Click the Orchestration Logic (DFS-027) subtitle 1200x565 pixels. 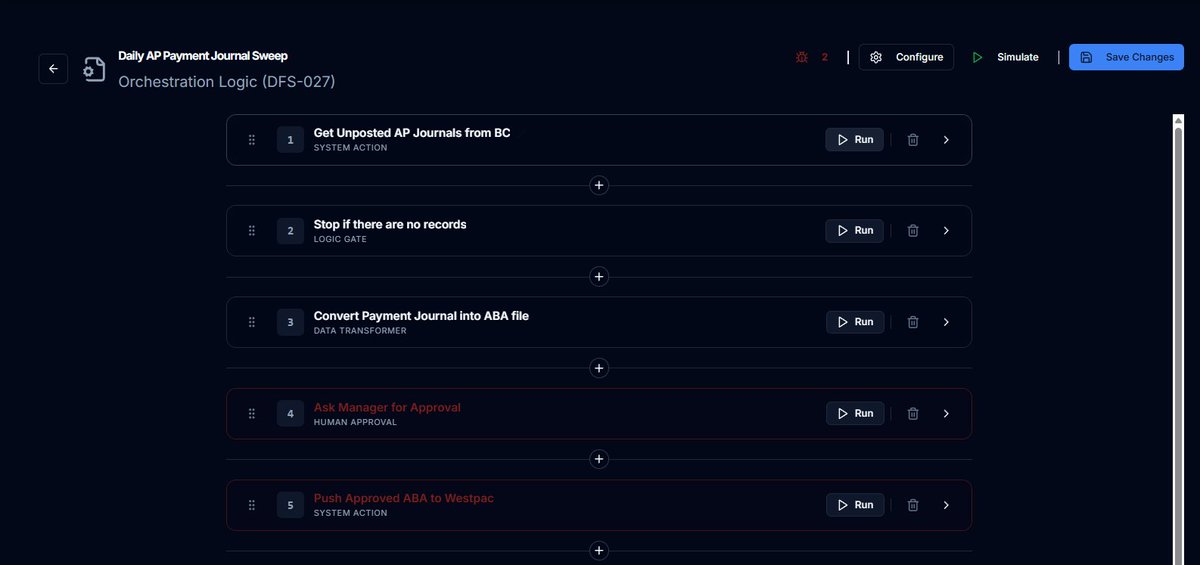tap(227, 82)
